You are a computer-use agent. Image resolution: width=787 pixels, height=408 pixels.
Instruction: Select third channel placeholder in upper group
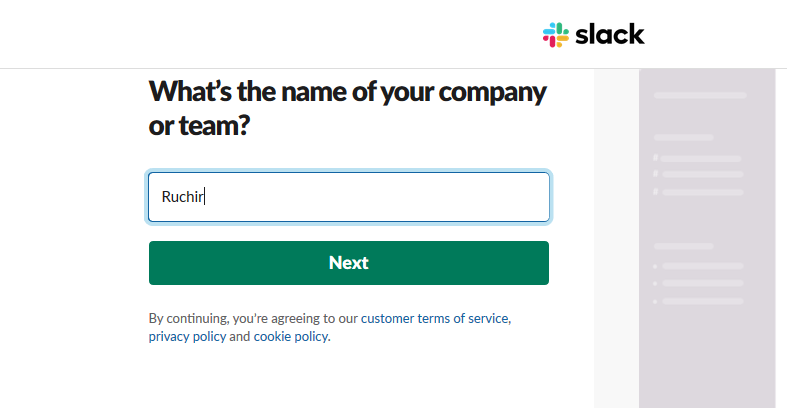coord(702,191)
